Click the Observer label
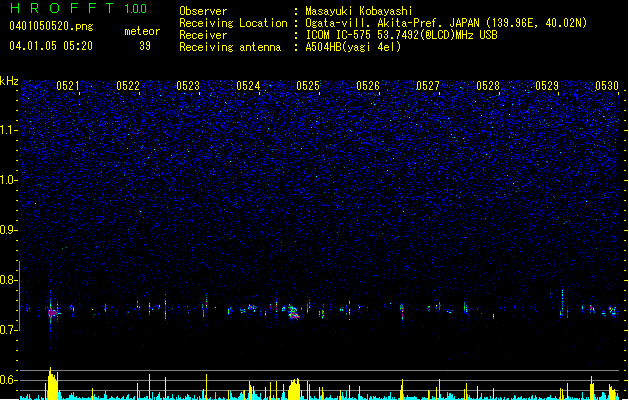This screenshot has height=400, width=629. 203,11
